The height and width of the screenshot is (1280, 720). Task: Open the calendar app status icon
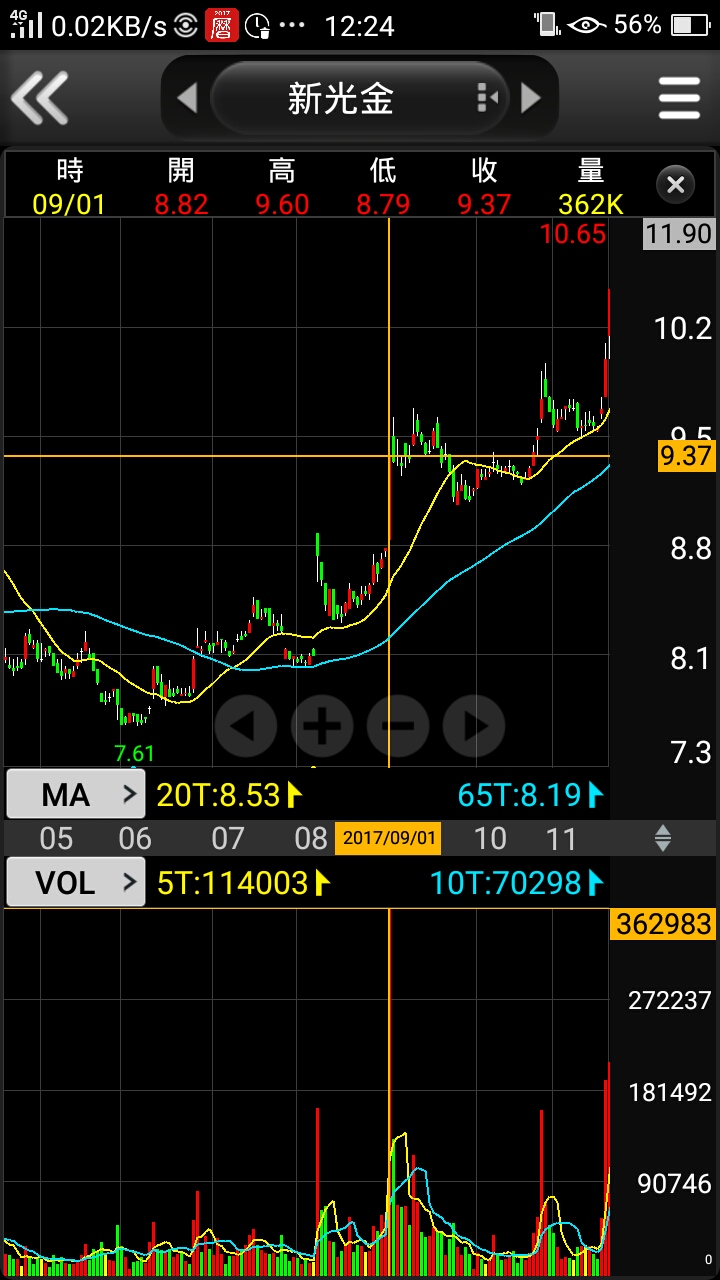pyautogui.click(x=222, y=25)
